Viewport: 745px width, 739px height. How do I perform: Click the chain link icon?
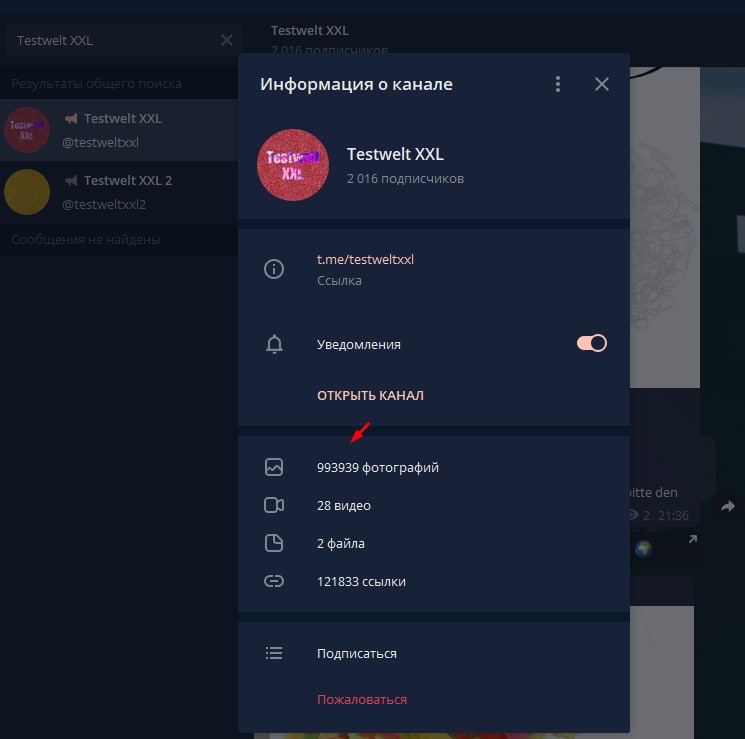274,581
